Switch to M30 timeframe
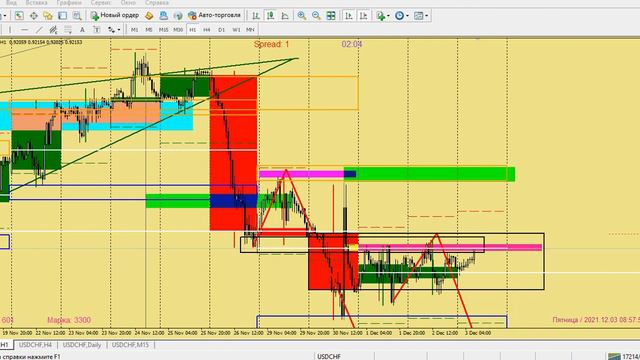 (178, 30)
